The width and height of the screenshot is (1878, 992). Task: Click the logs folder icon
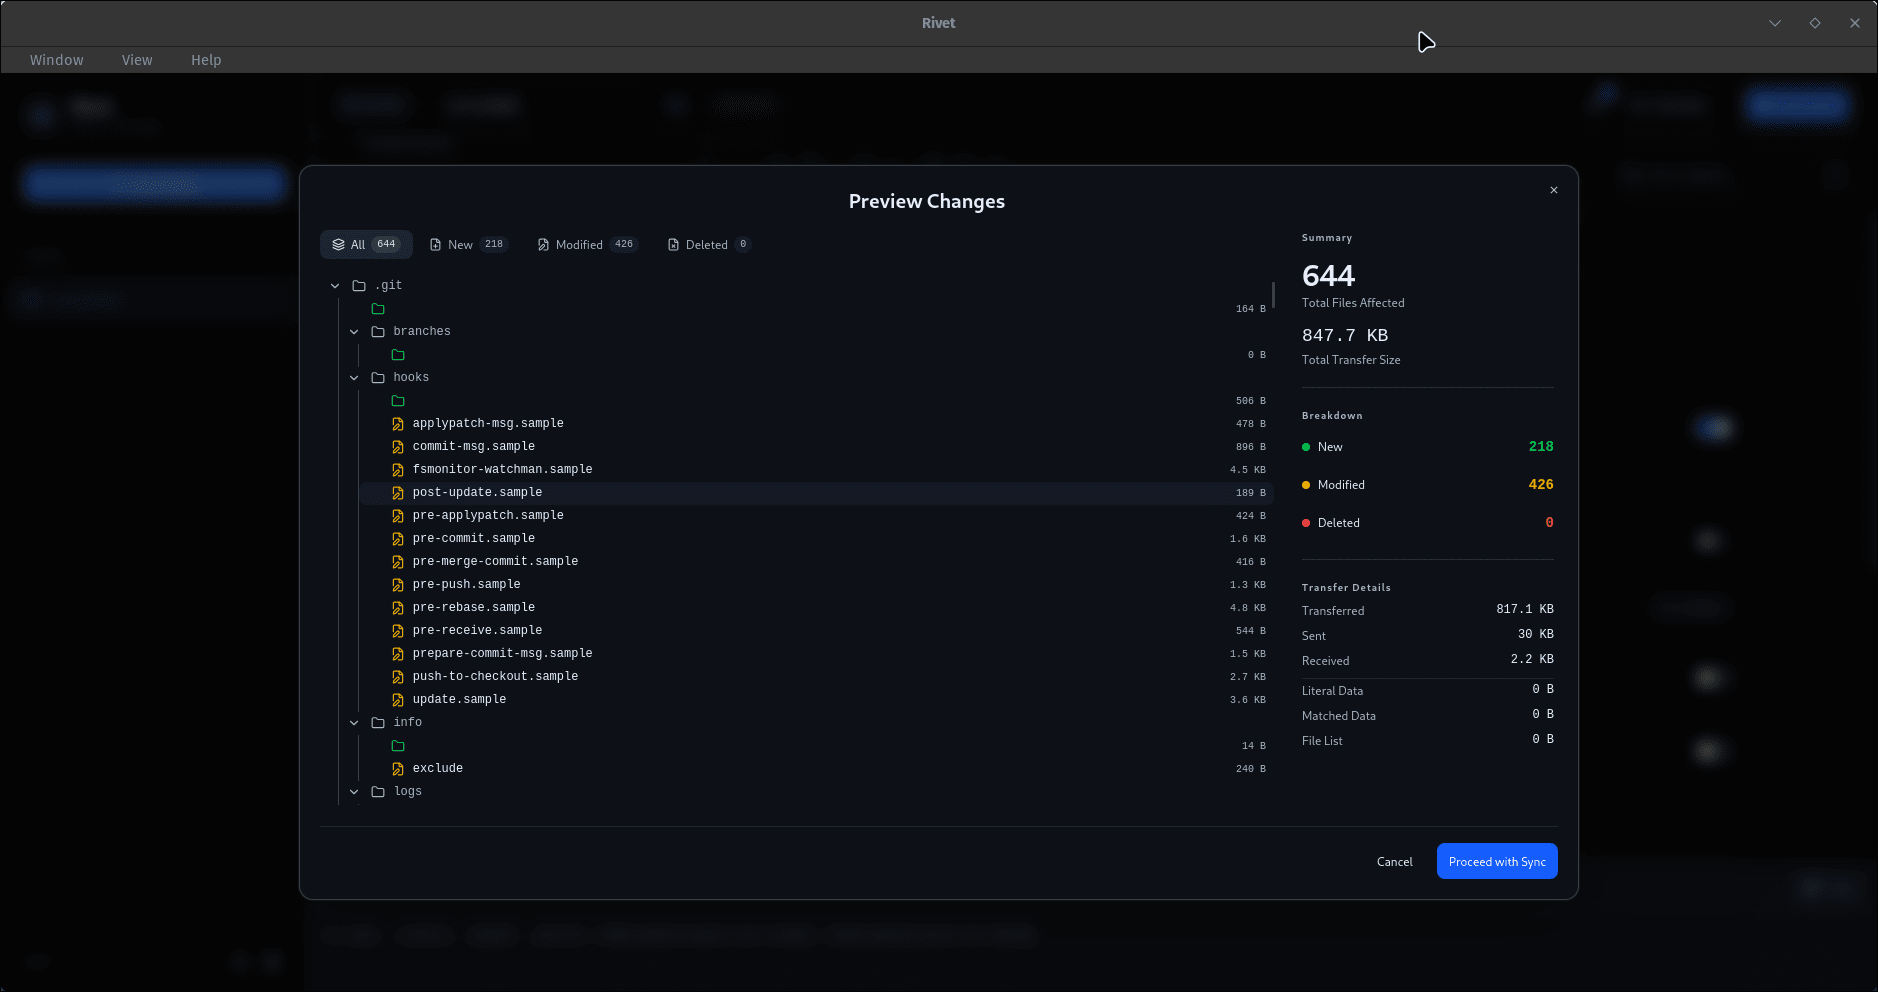(378, 792)
